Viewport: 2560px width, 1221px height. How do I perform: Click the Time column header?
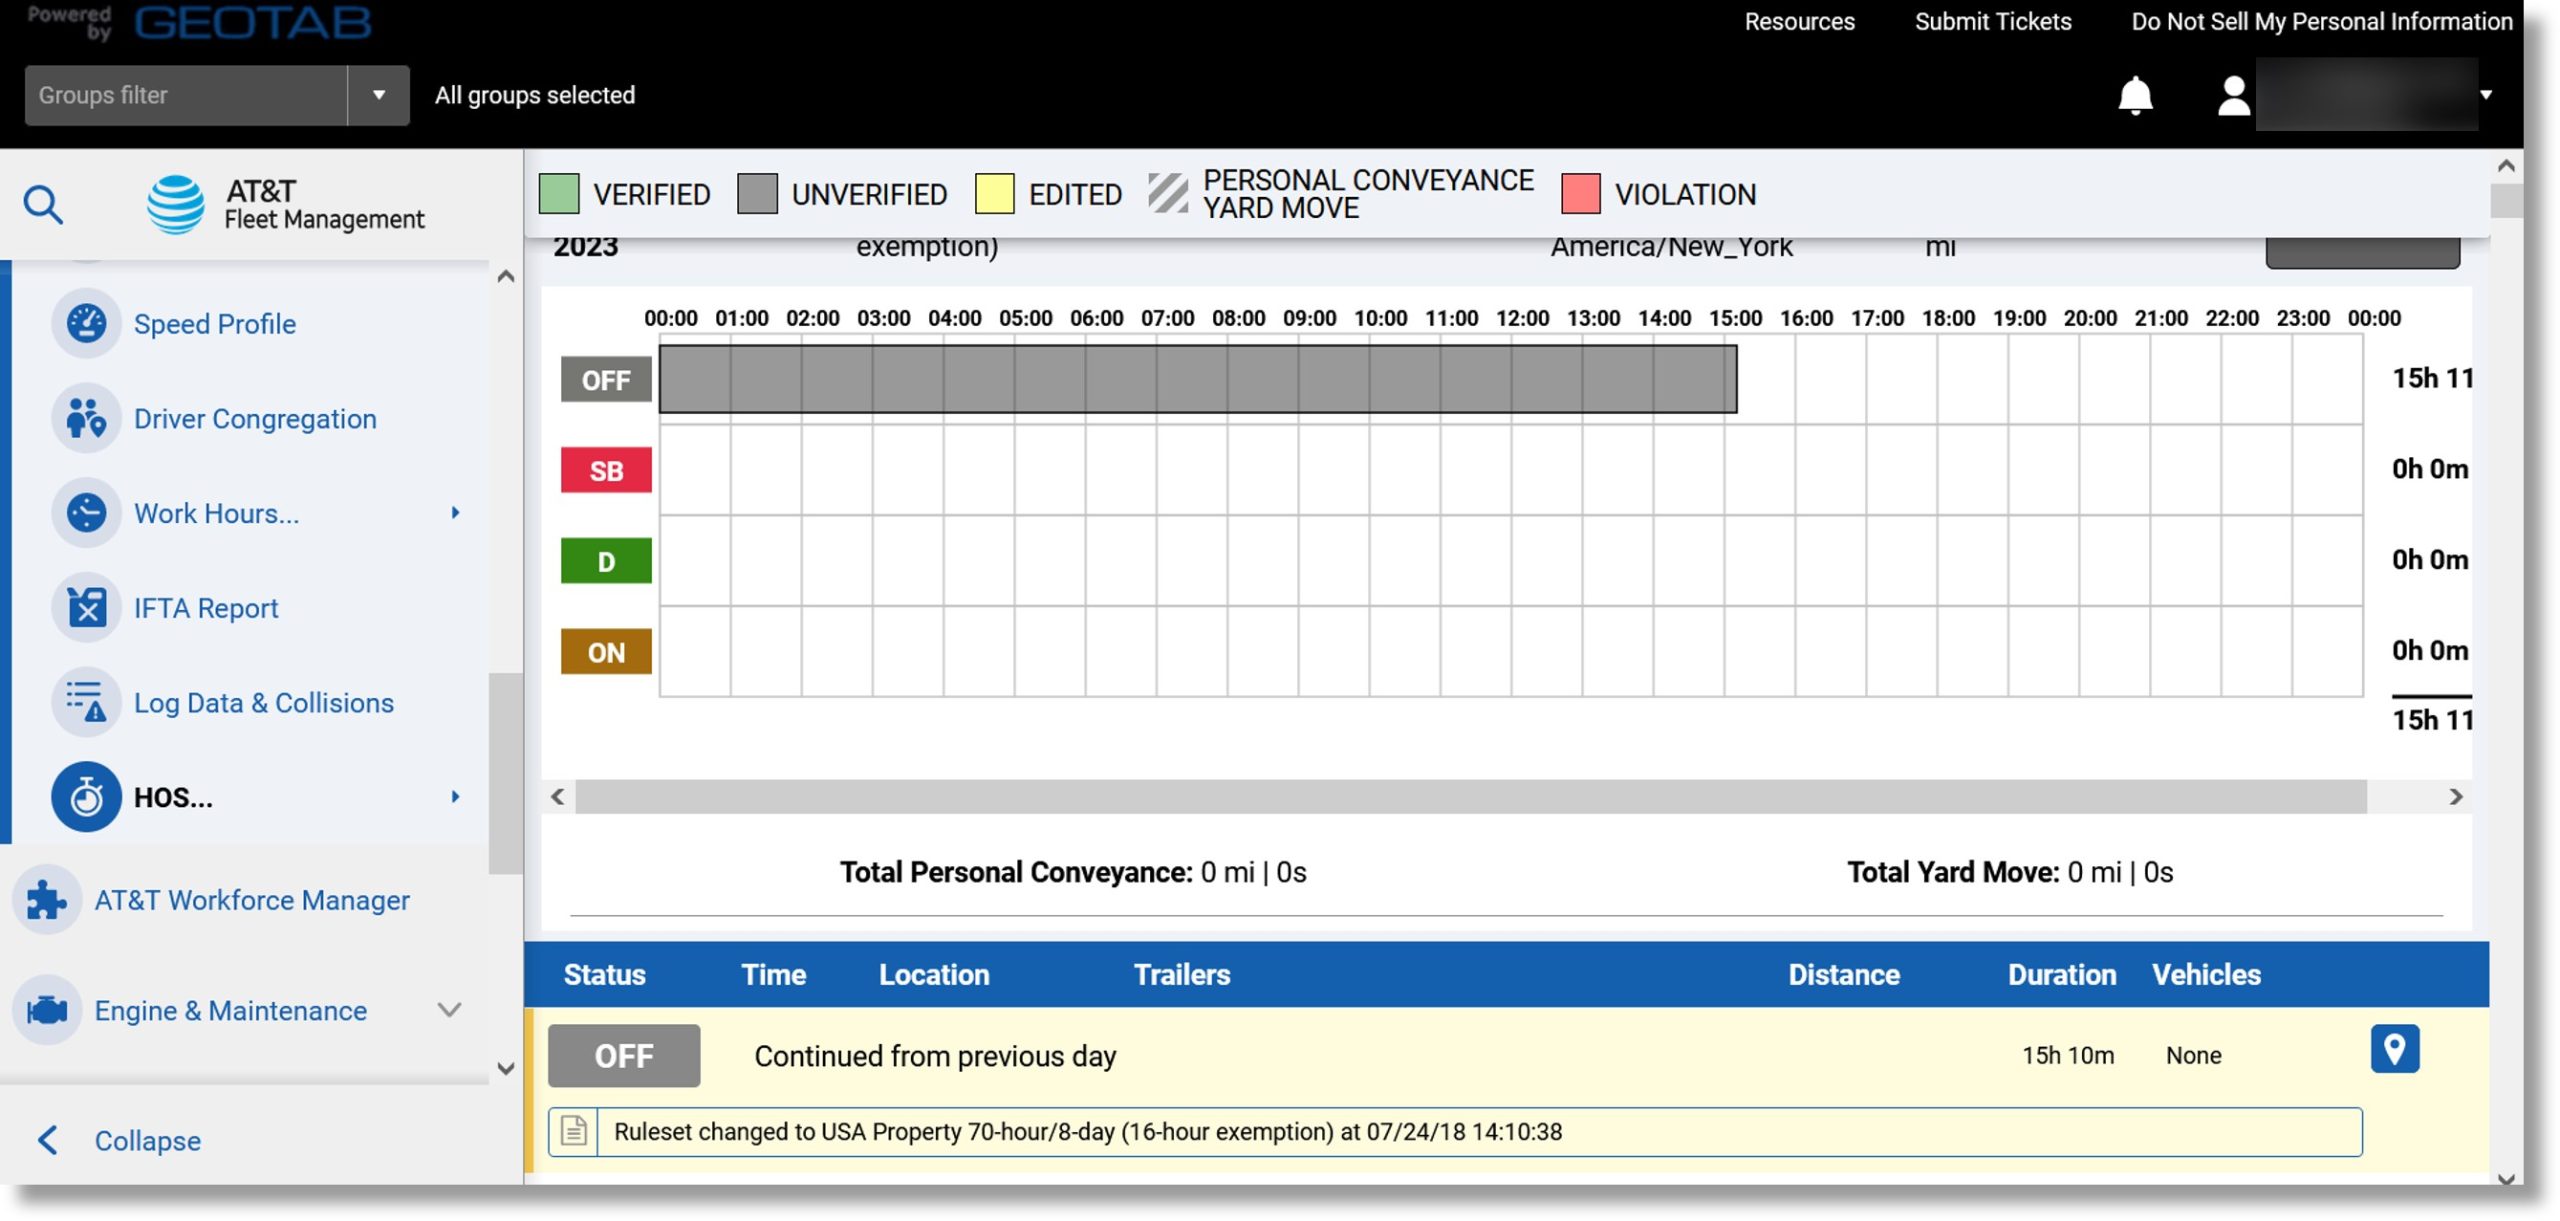pos(773,974)
